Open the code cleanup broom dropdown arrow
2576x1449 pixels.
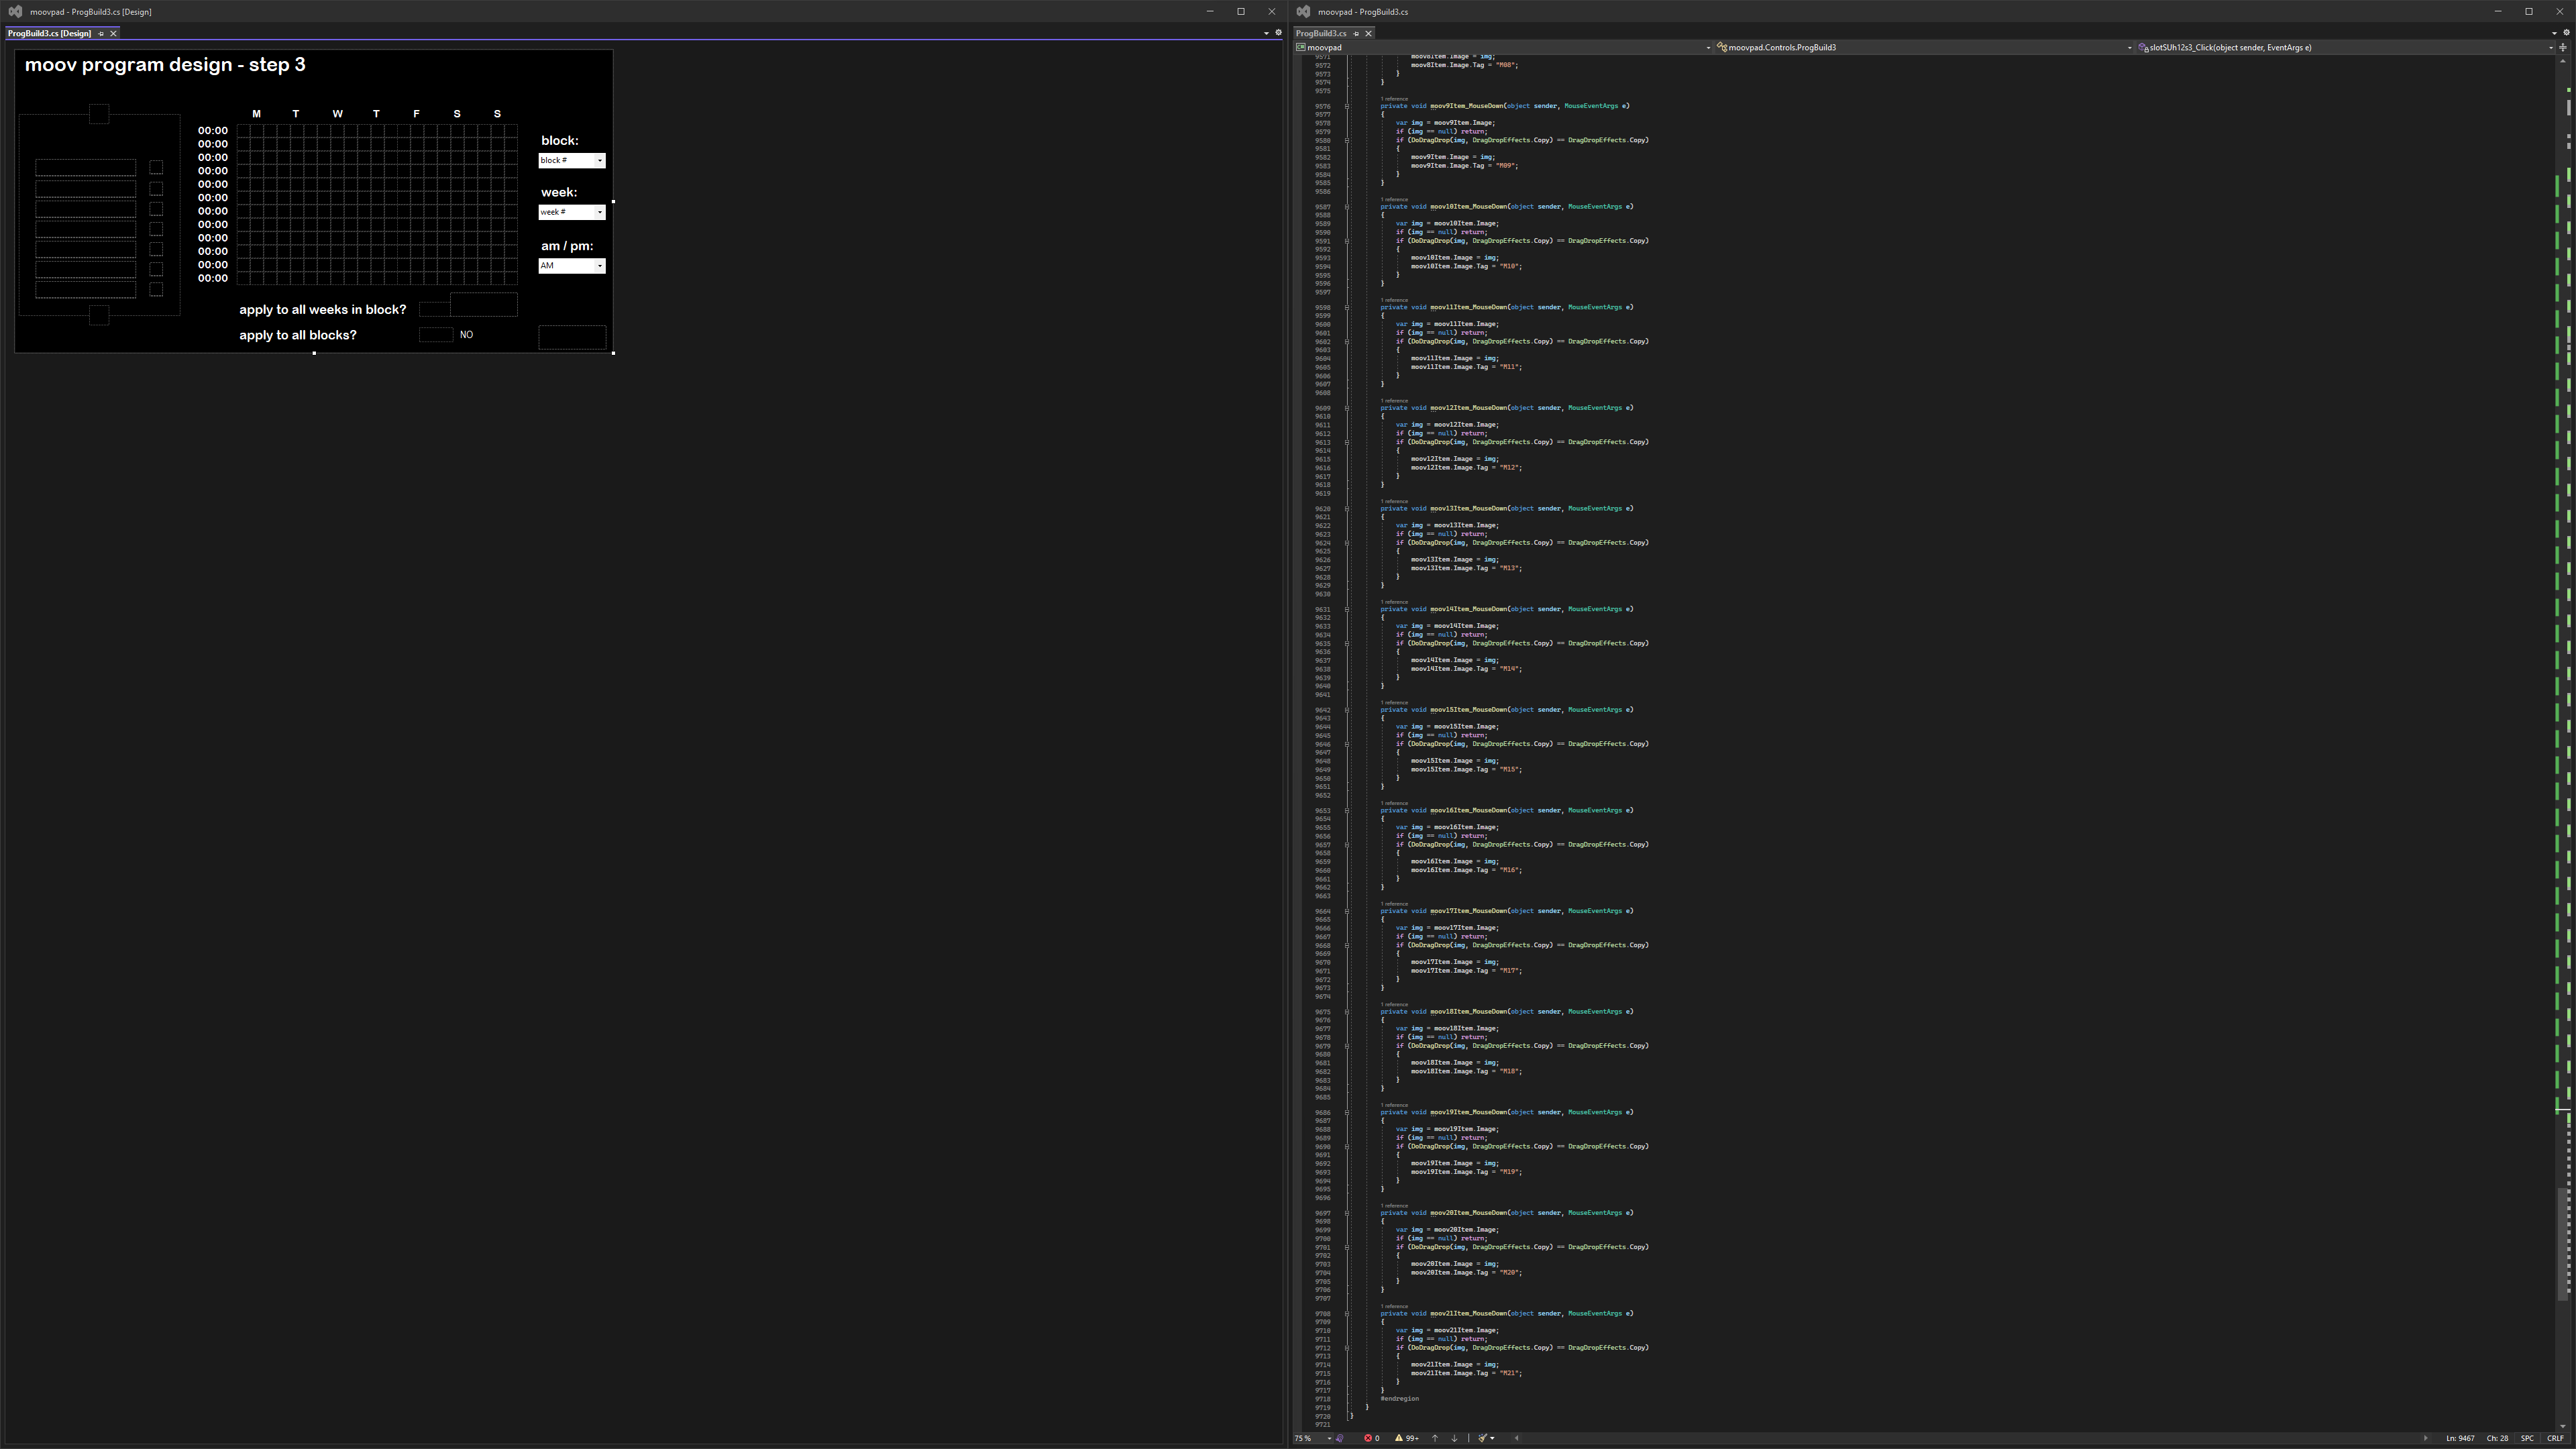tap(1492, 1439)
